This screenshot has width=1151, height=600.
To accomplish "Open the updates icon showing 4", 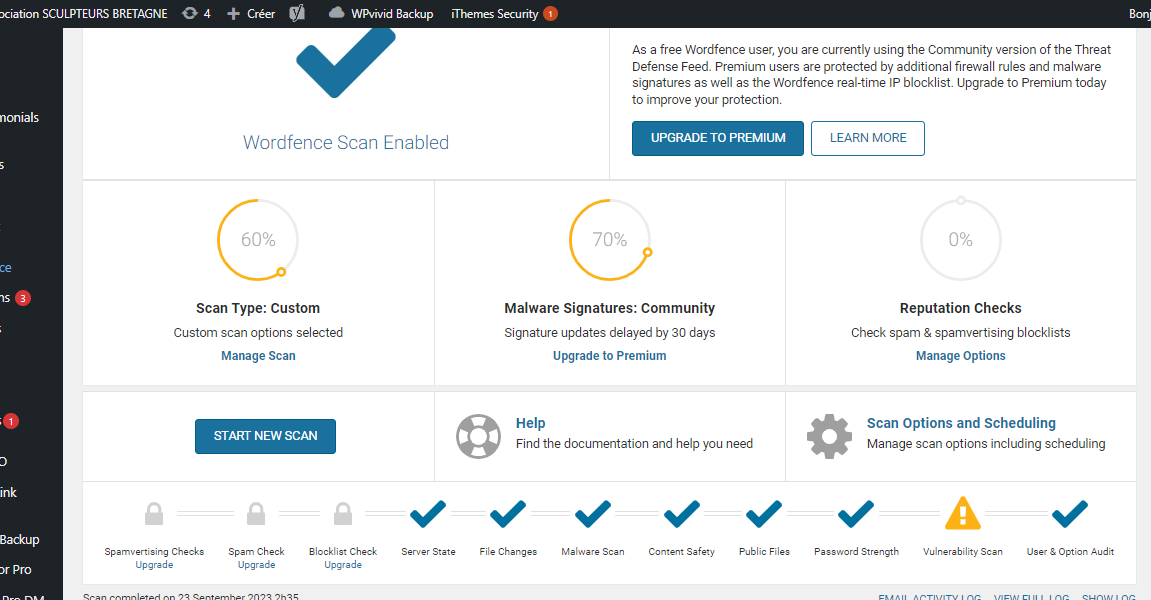I will pos(196,14).
